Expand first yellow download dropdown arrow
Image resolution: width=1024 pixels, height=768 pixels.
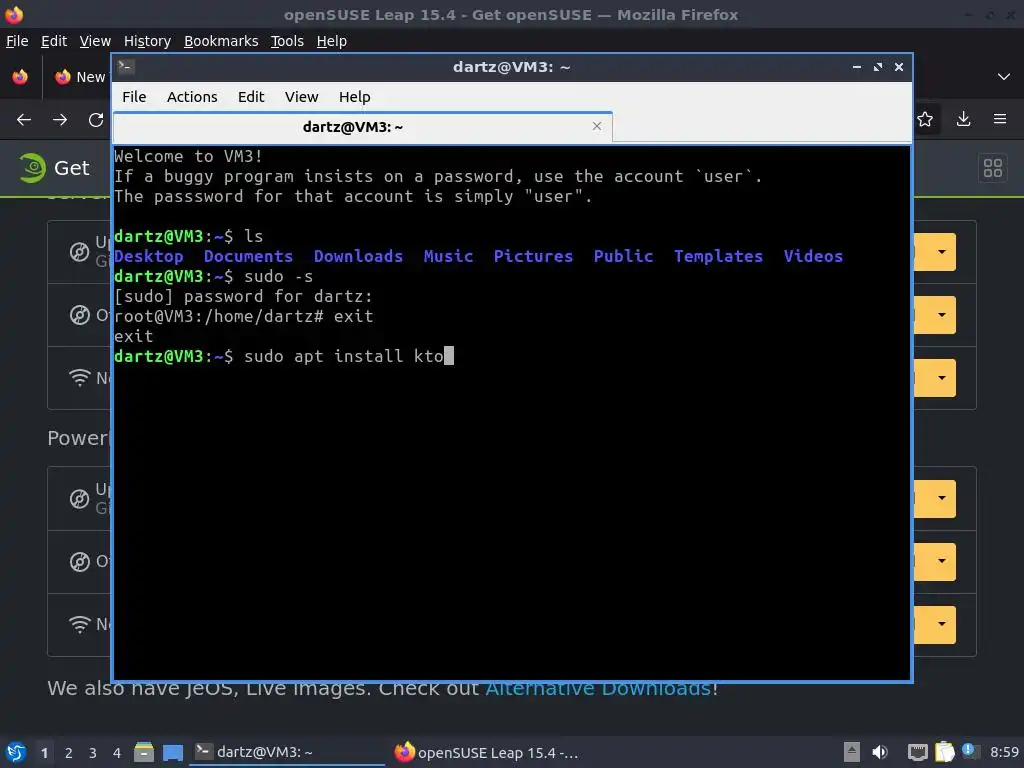941,252
